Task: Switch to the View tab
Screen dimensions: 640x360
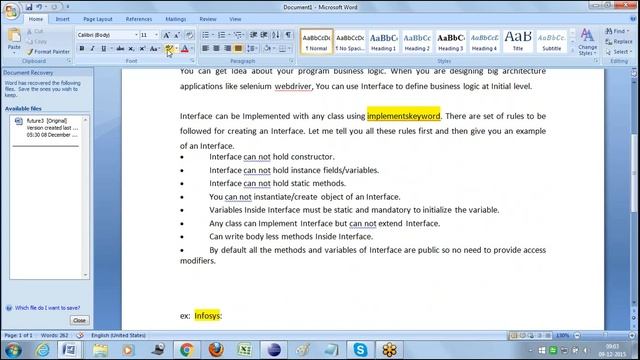Action: pos(235,19)
